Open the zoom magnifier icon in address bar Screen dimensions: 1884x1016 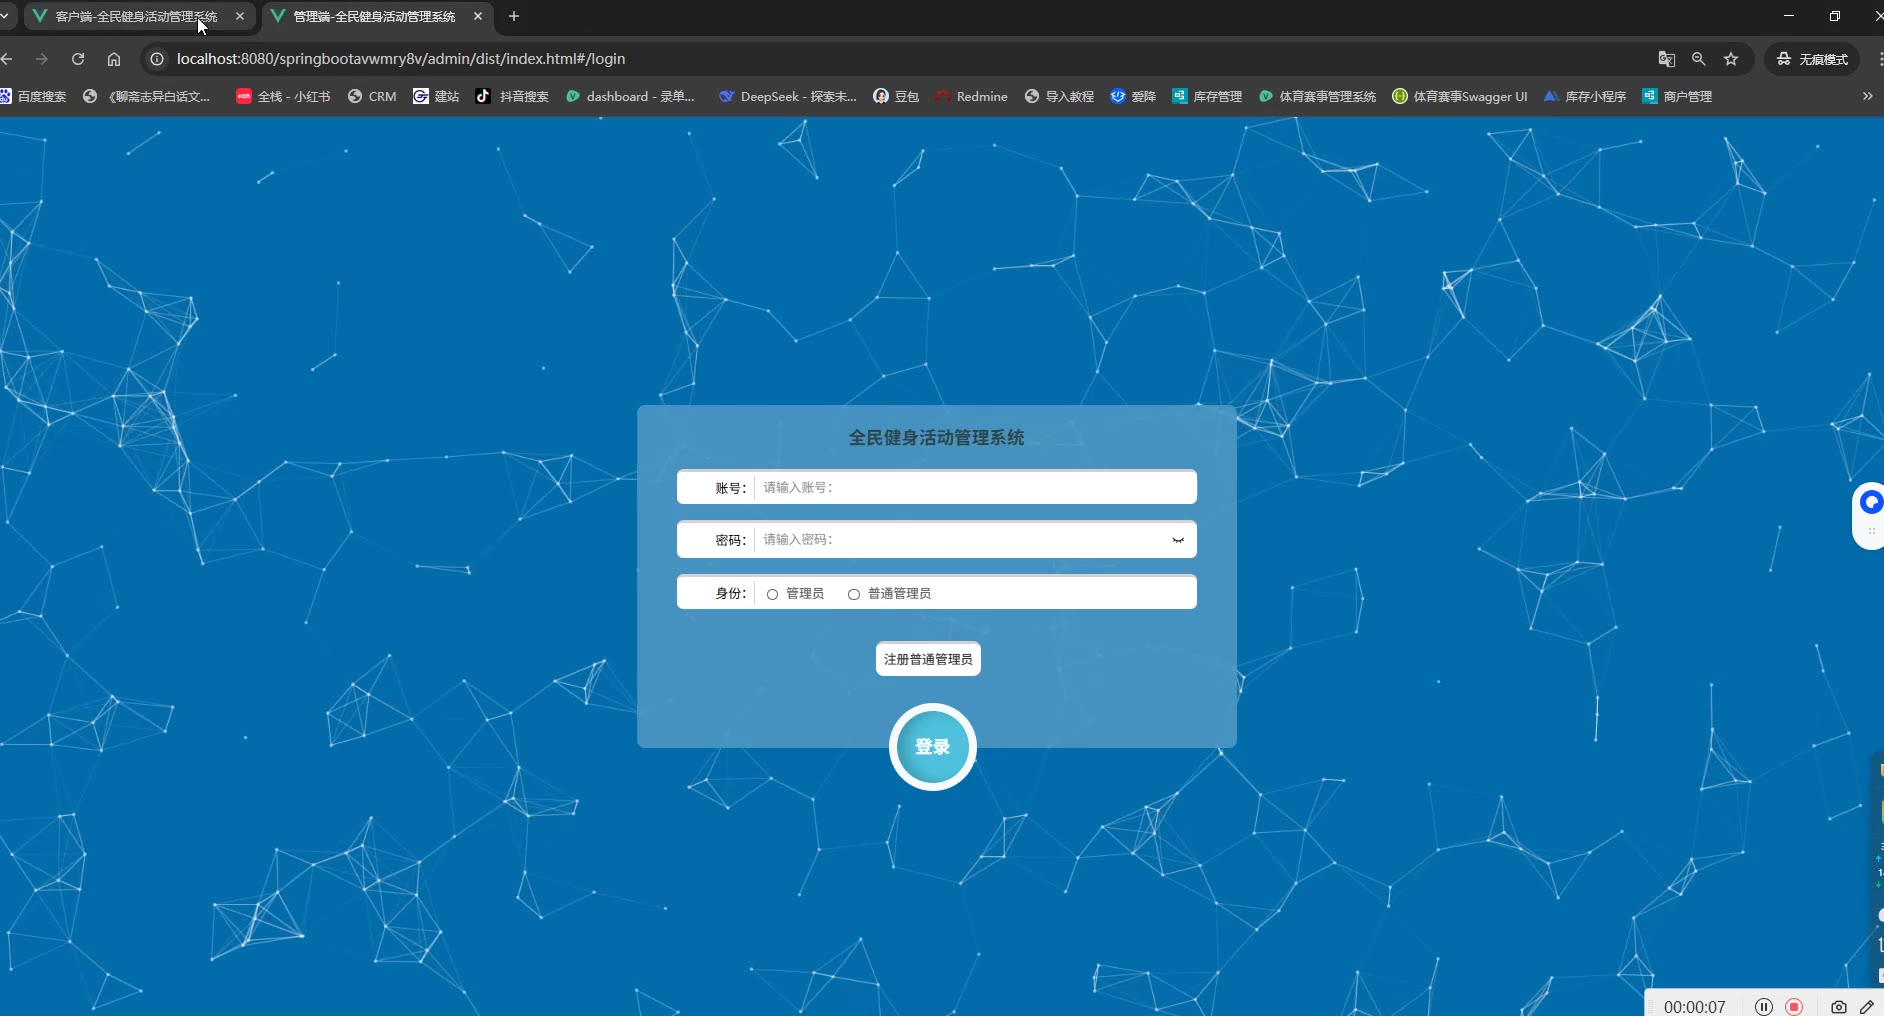[1698, 59]
